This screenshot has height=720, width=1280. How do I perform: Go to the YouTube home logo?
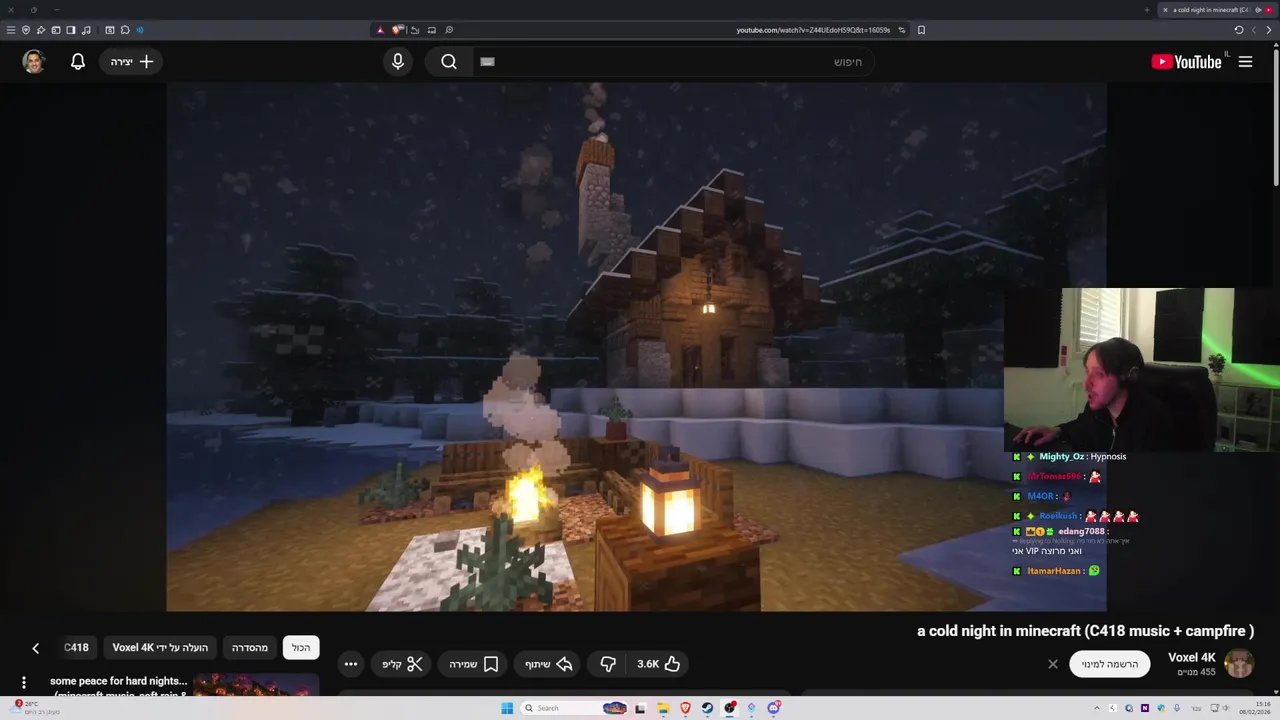click(x=1186, y=62)
